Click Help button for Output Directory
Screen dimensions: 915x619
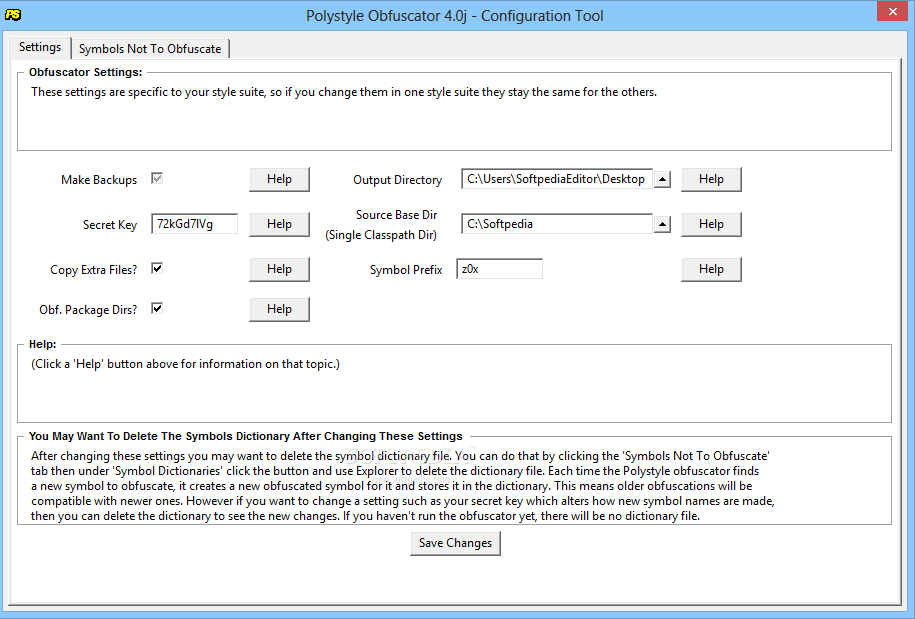tap(711, 179)
